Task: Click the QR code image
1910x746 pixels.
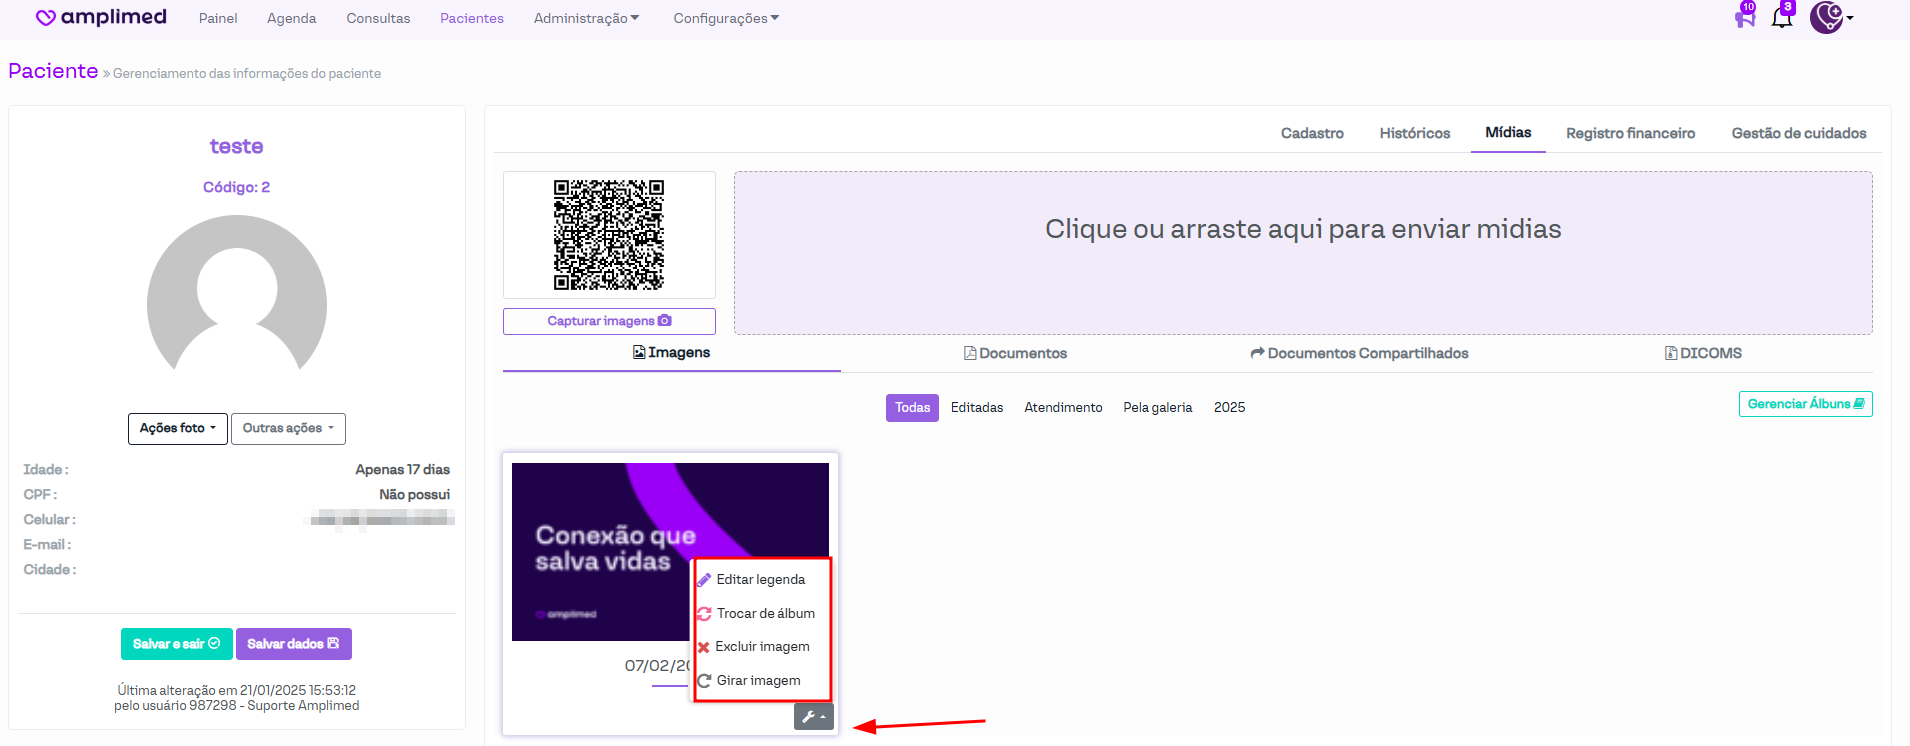Action: [x=609, y=235]
